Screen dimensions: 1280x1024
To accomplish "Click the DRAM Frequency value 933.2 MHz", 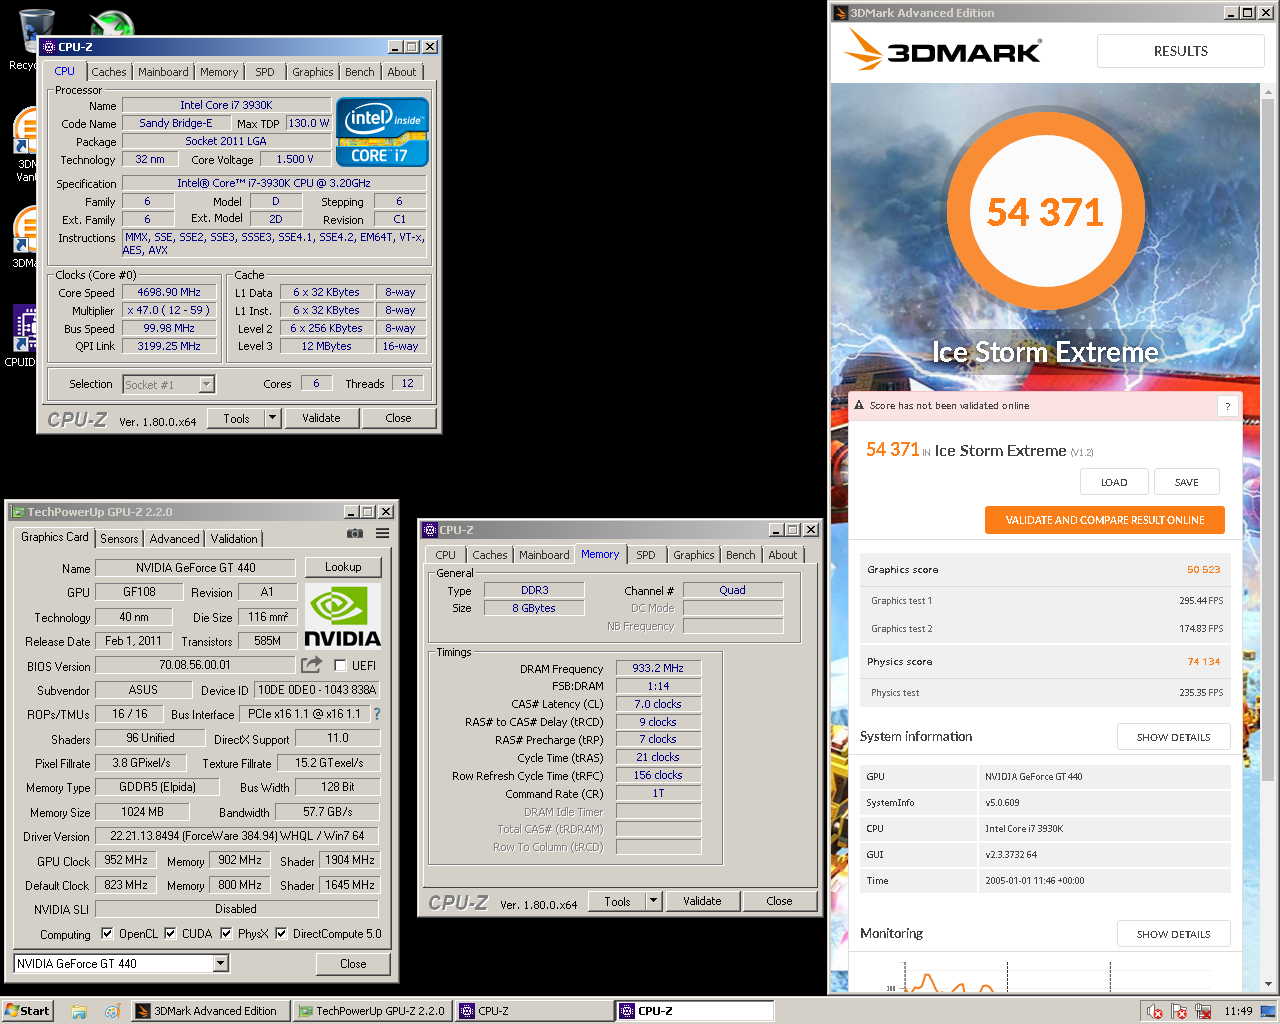I will 658,668.
